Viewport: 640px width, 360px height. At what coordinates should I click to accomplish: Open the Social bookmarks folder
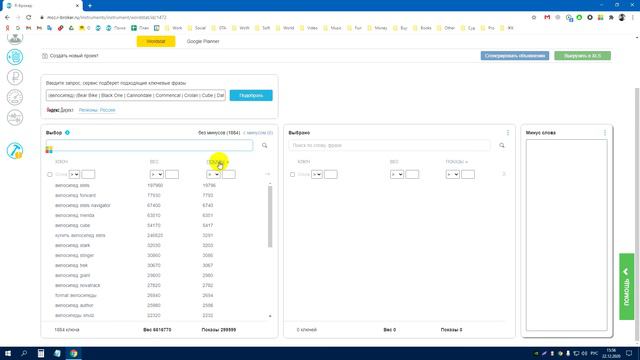[x=197, y=28]
